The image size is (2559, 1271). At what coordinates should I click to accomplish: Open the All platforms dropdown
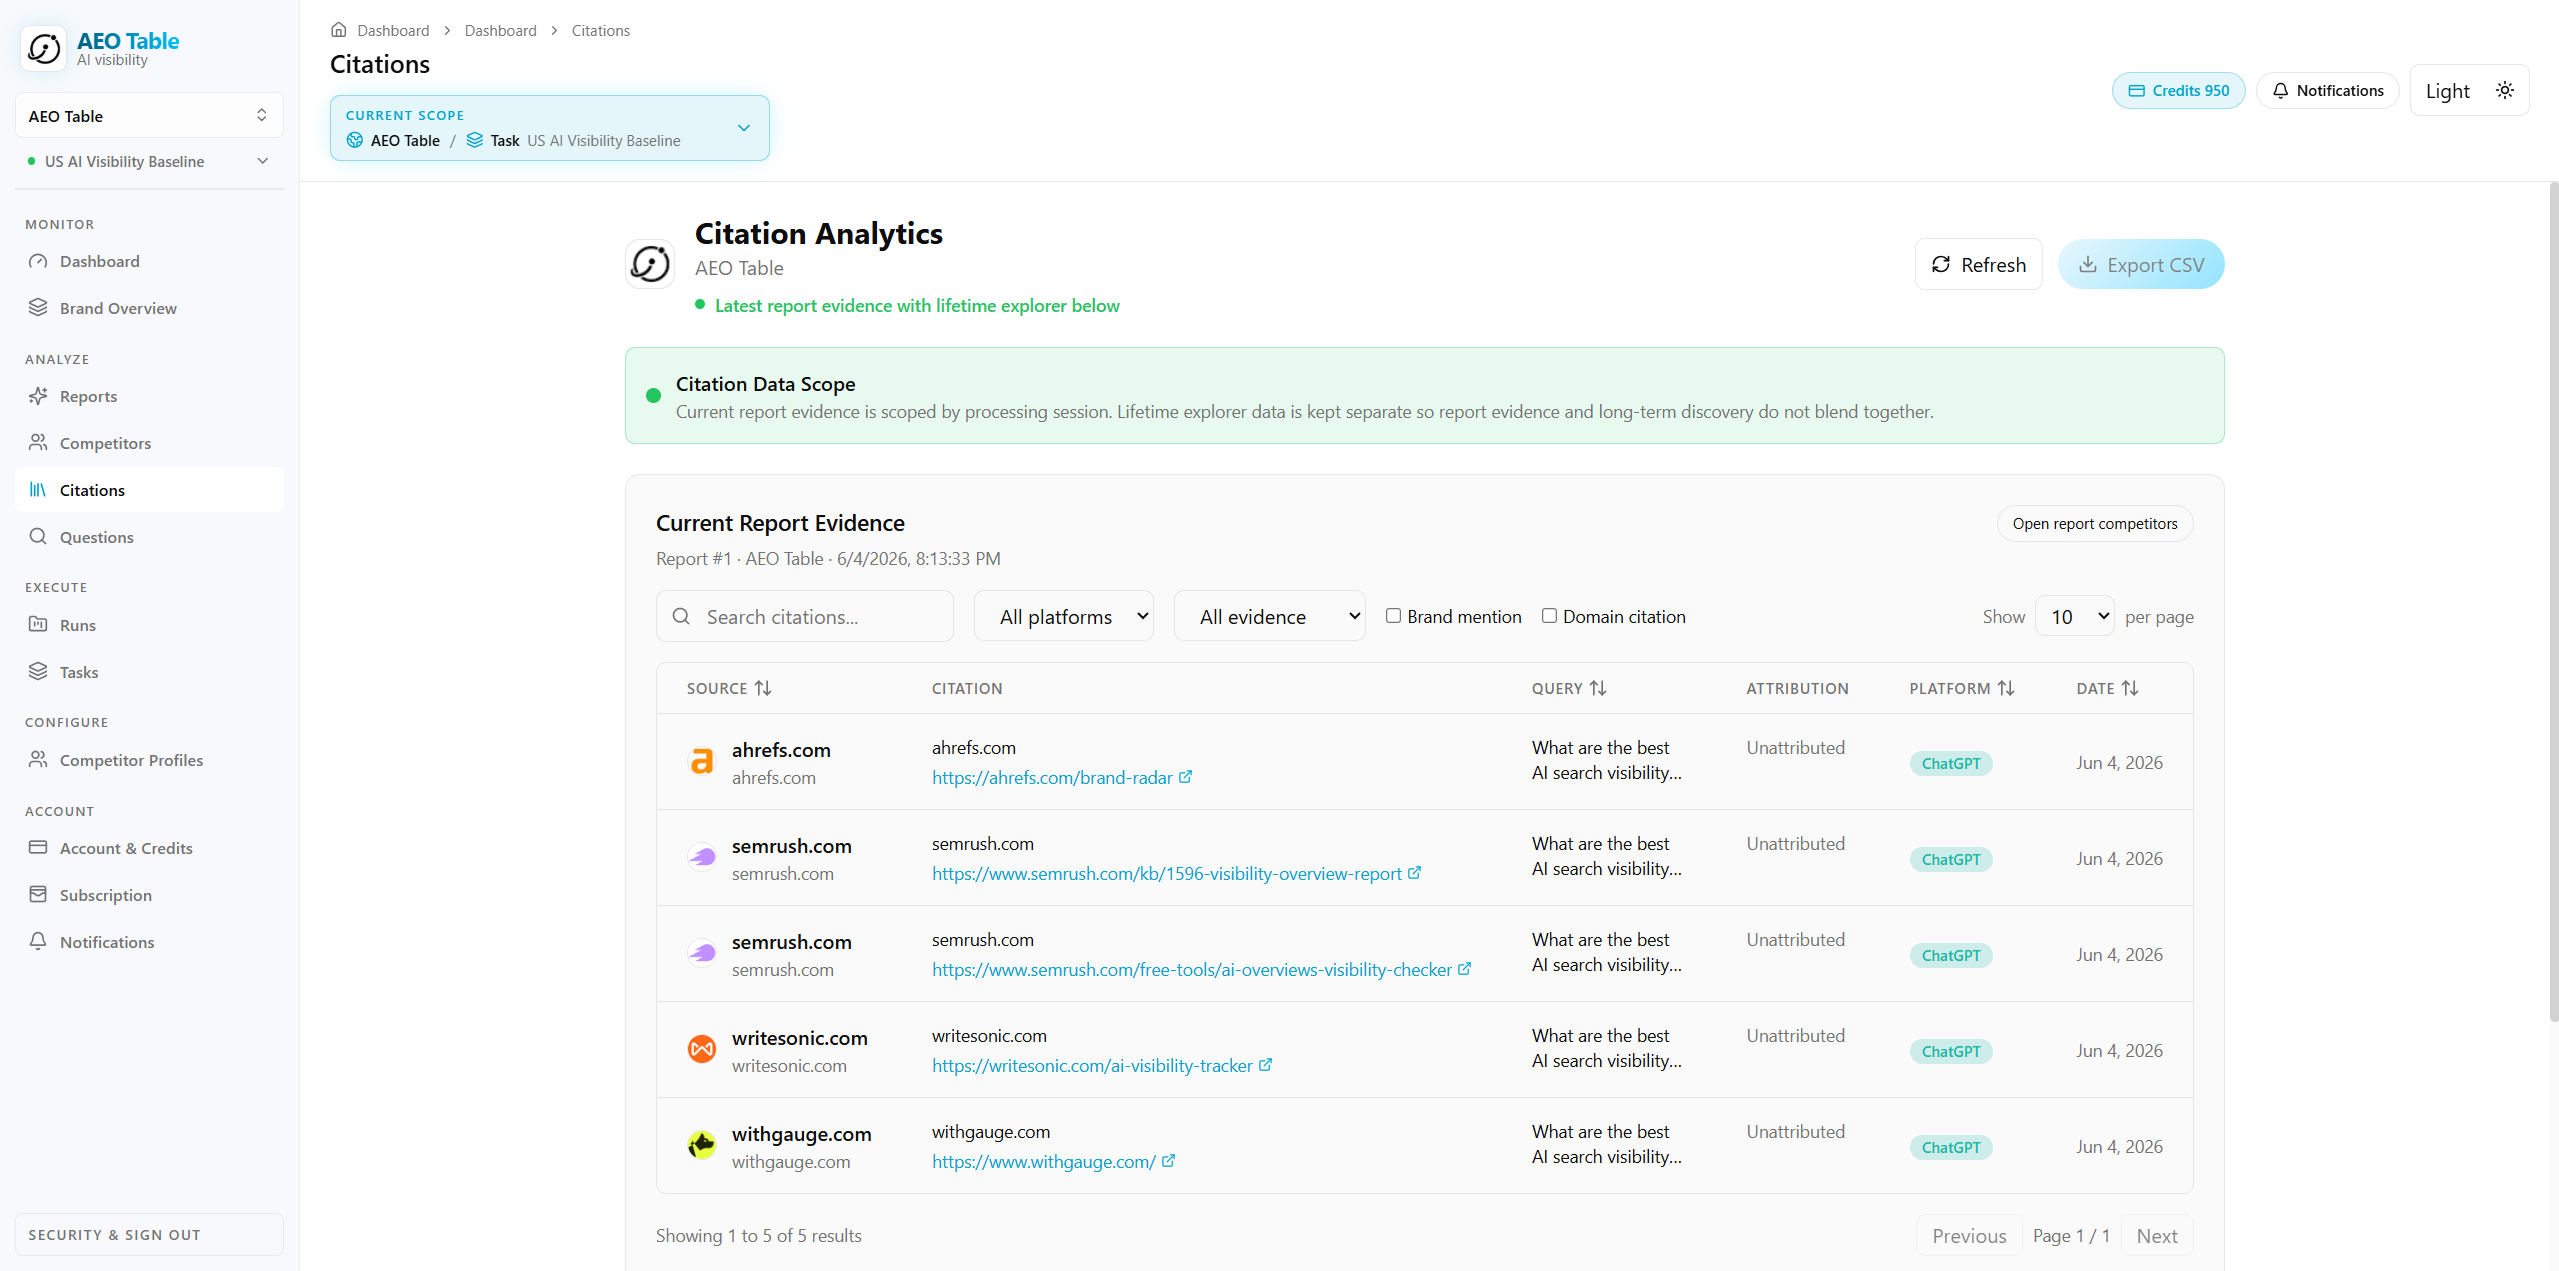(1064, 617)
